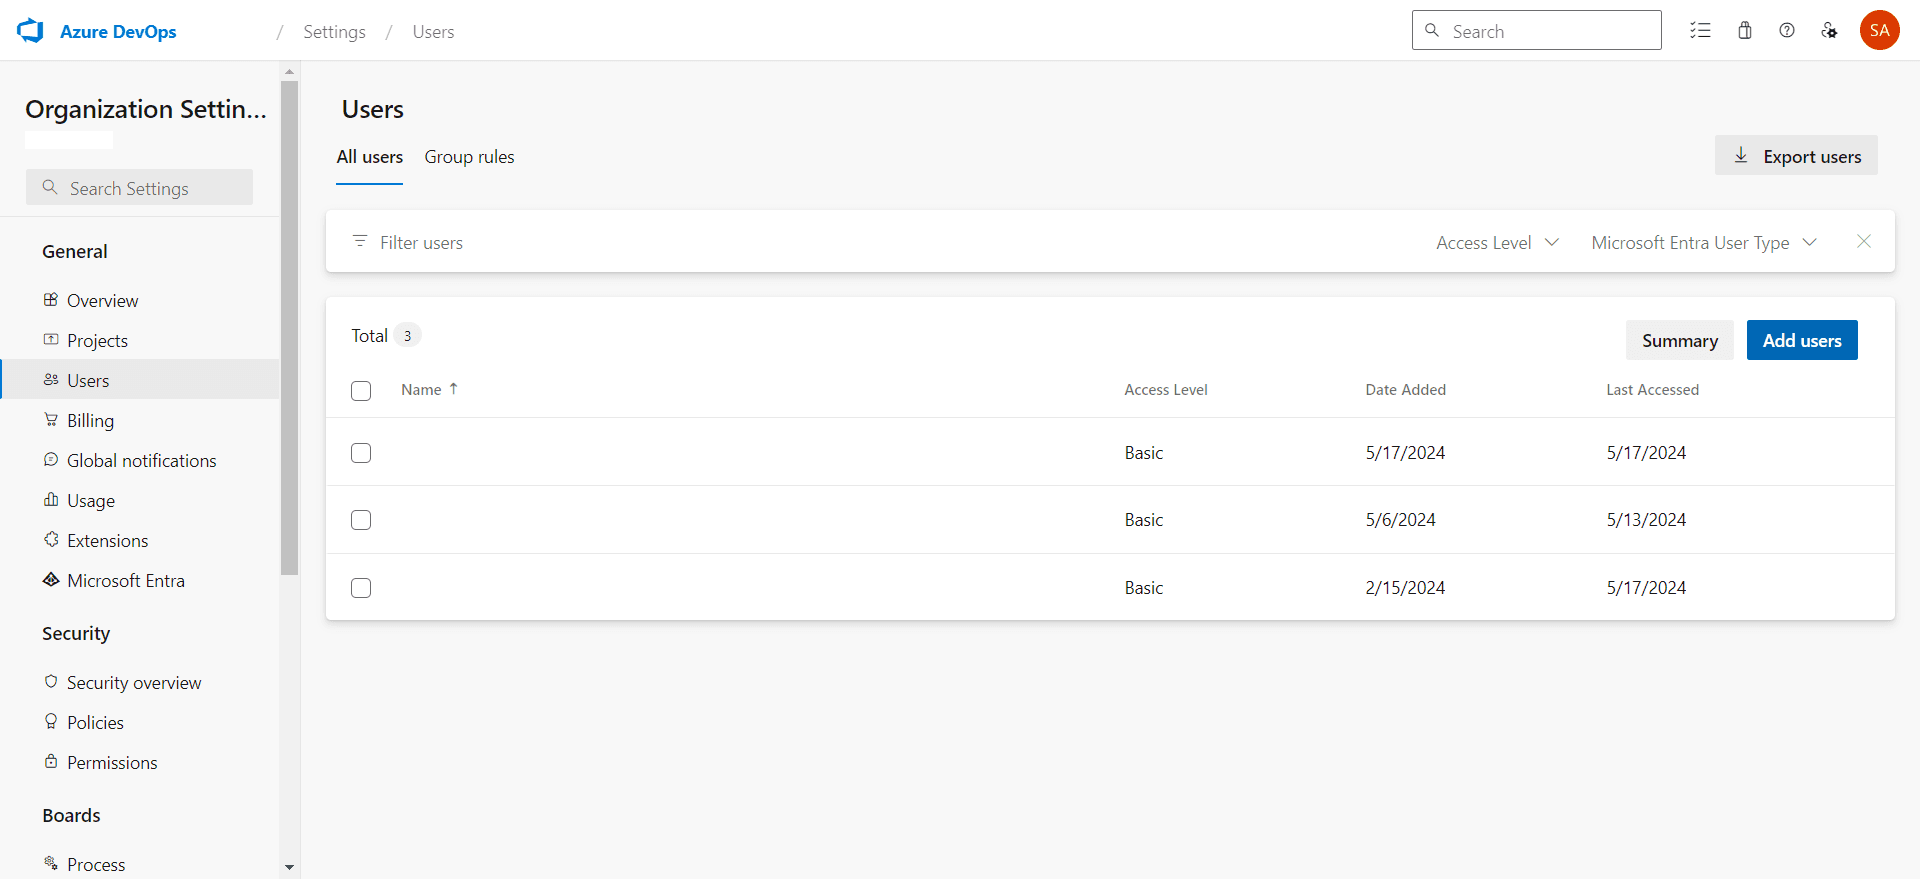Click the SA profile avatar
The image size is (1920, 879).
tap(1879, 31)
